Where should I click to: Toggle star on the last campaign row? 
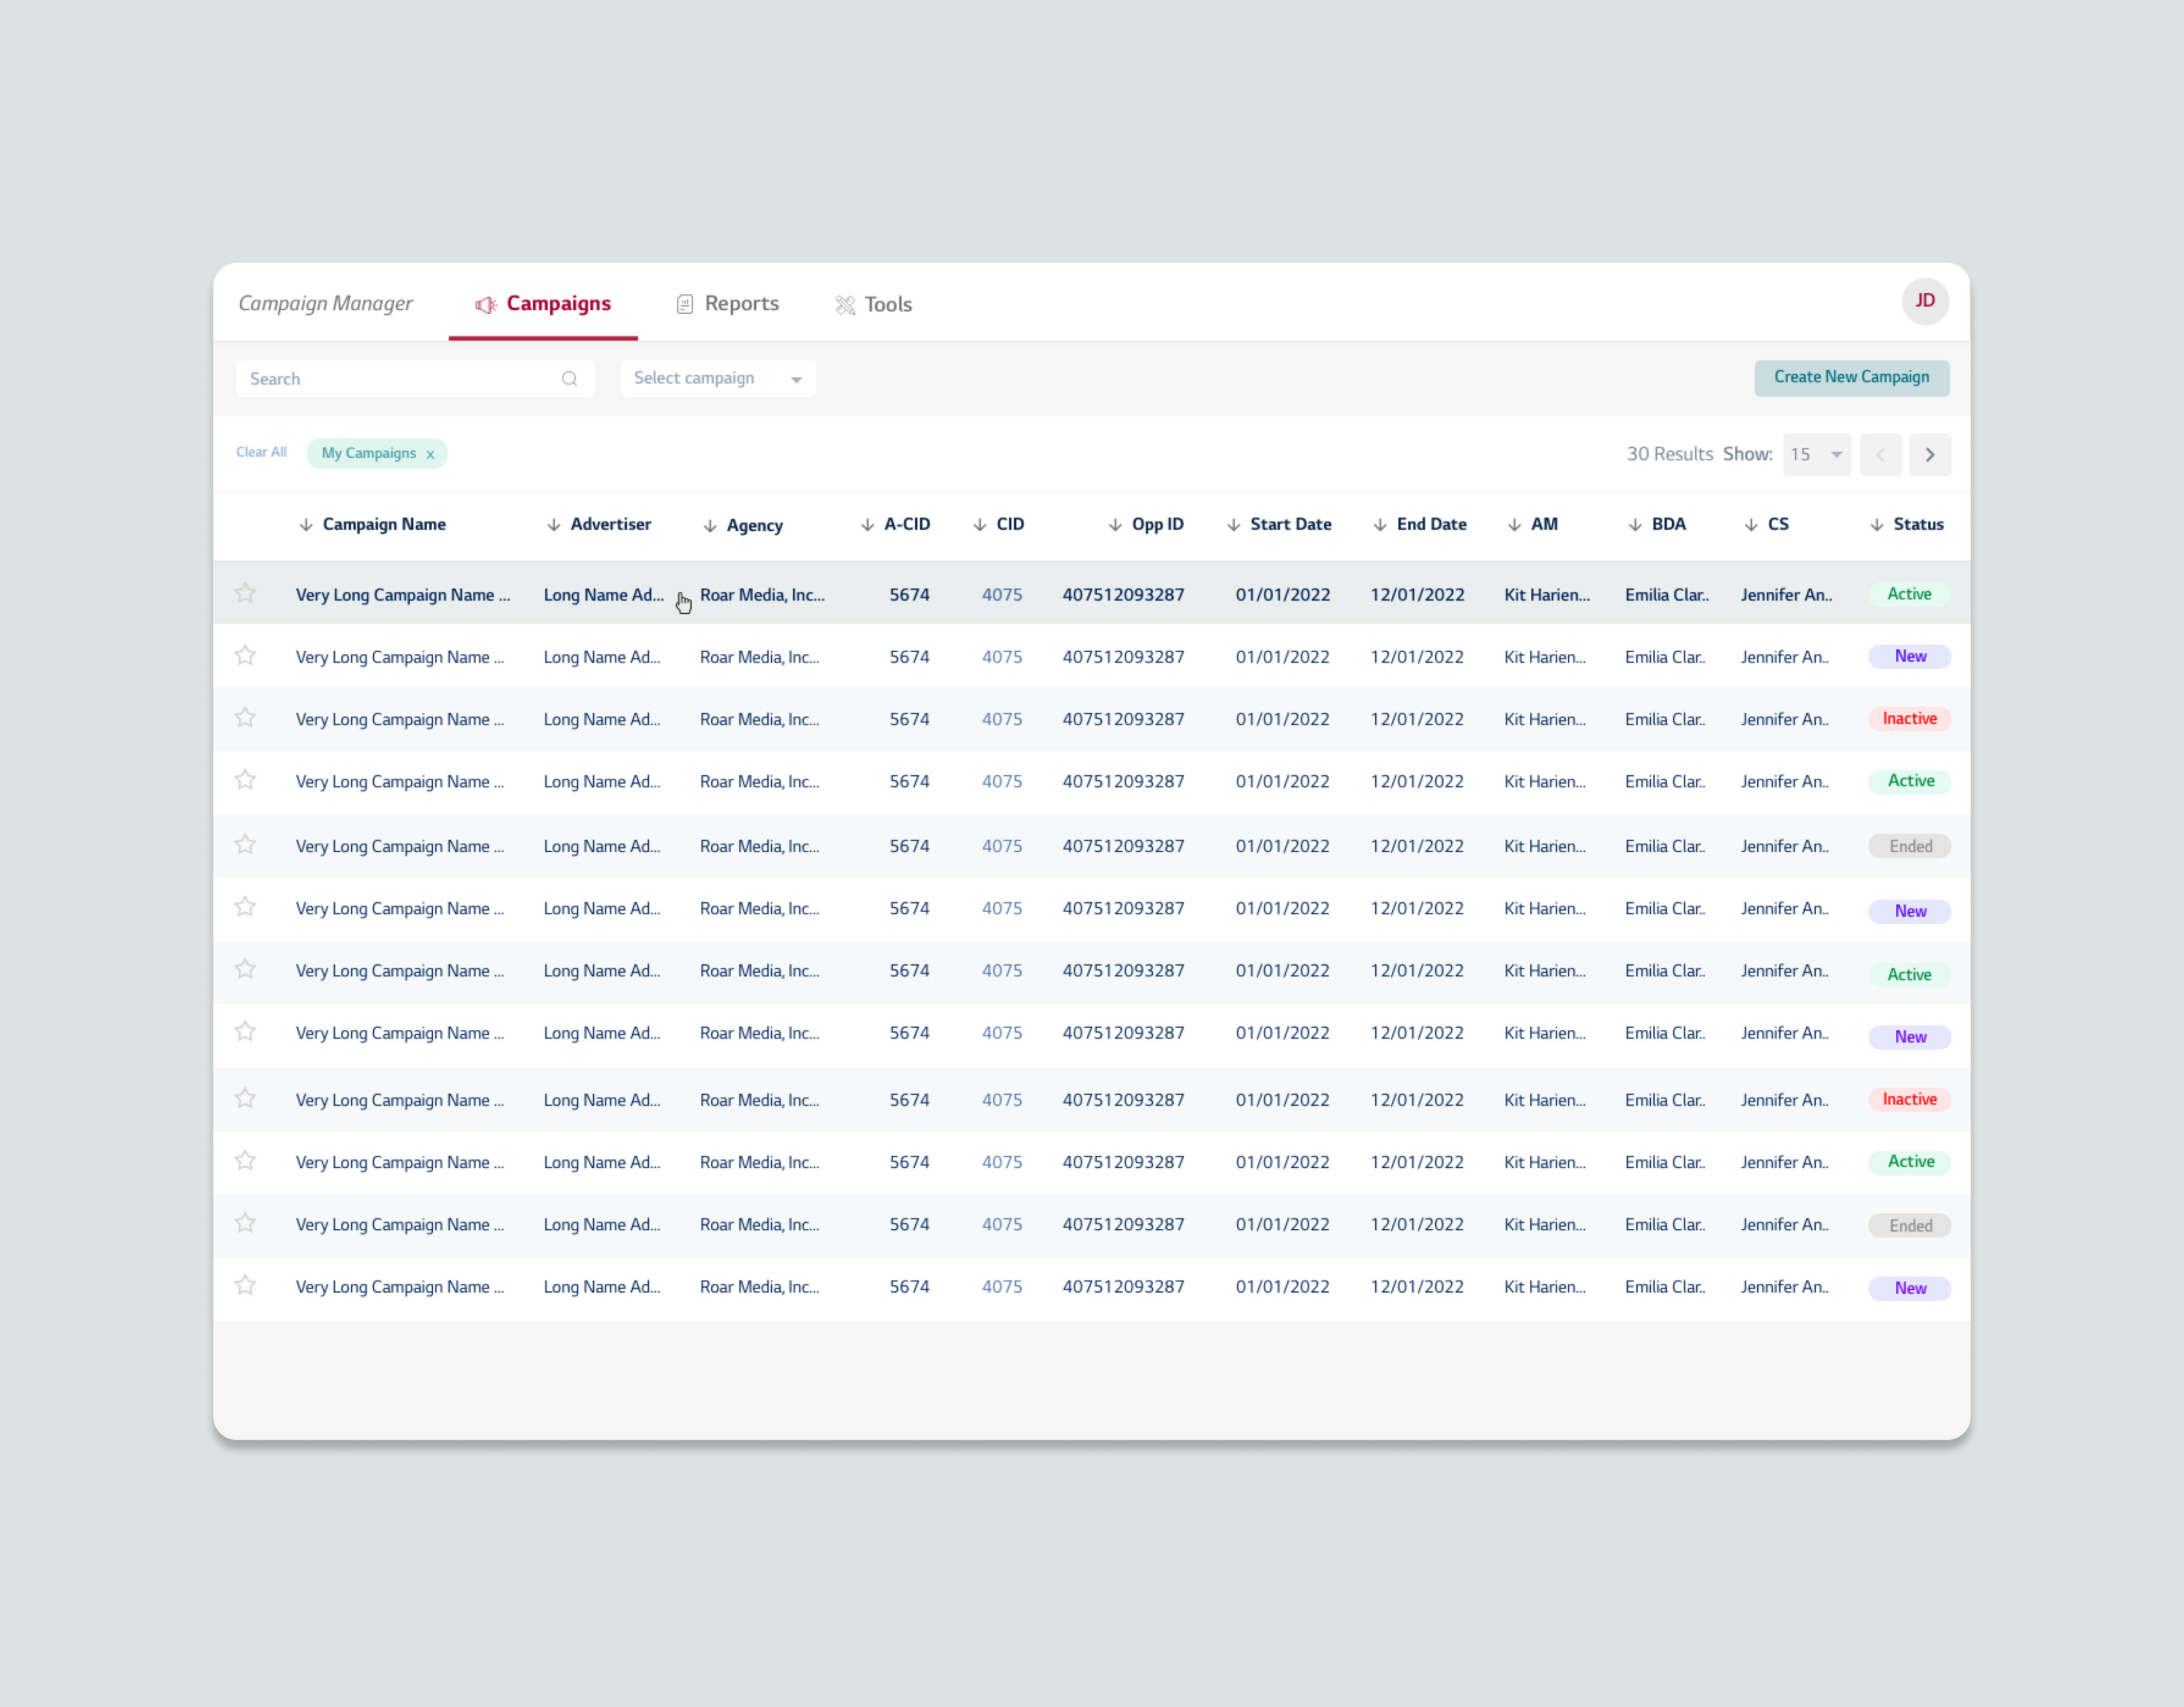tap(245, 1286)
